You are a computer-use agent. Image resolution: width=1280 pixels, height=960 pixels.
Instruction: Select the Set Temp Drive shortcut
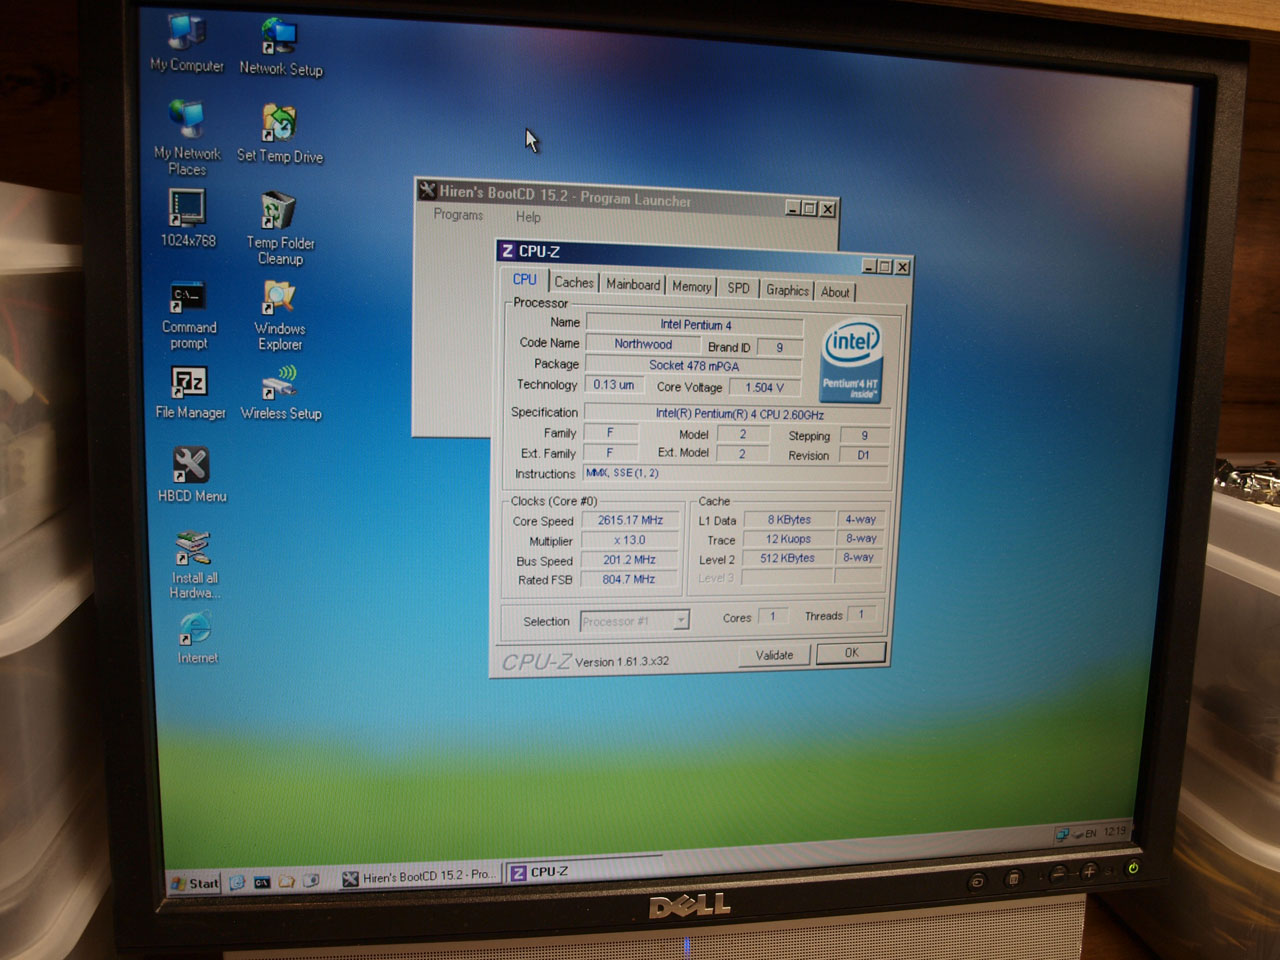point(280,135)
